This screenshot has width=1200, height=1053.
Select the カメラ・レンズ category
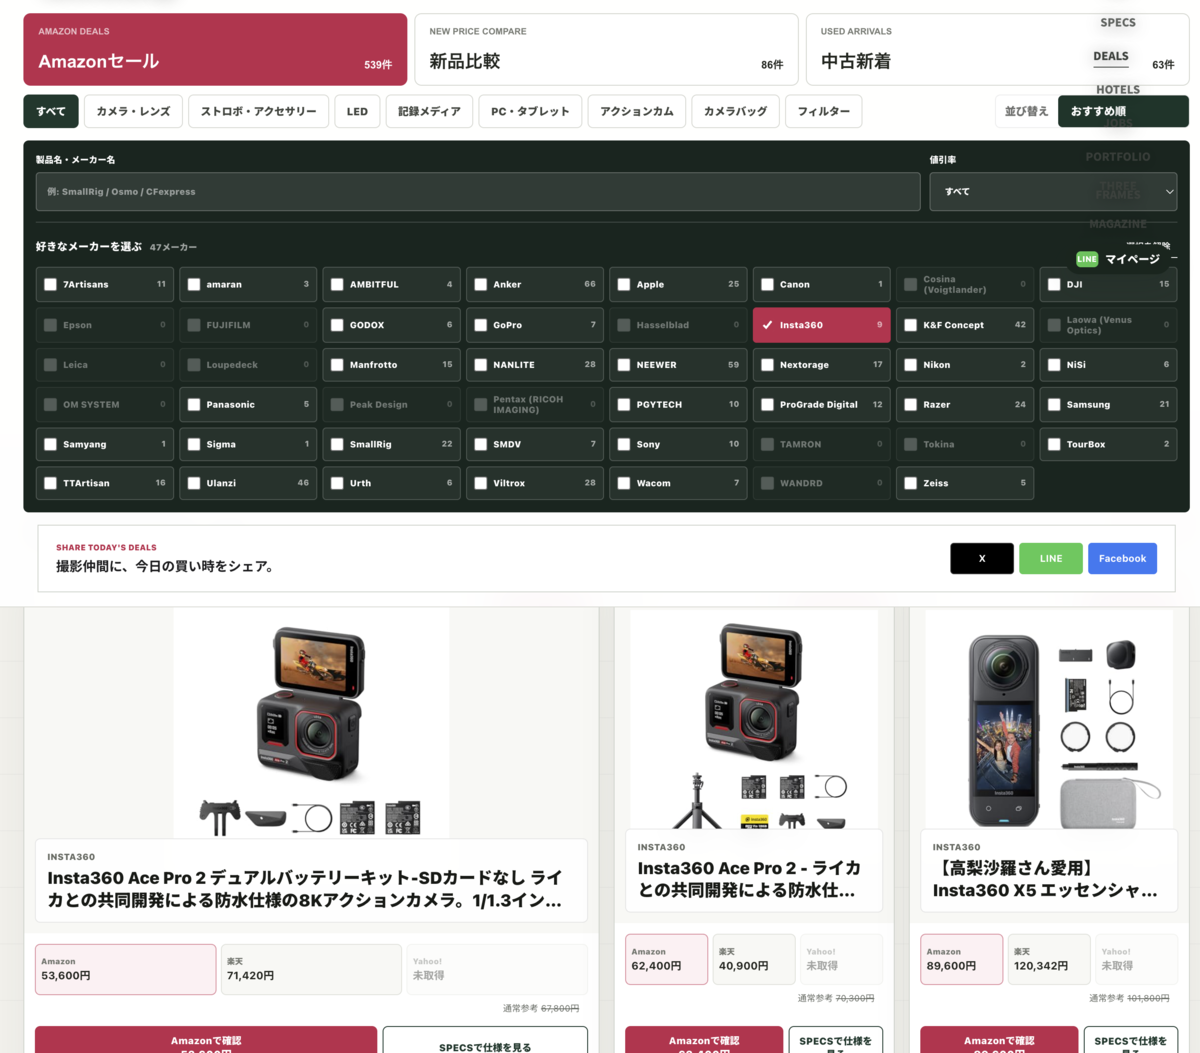pos(133,111)
